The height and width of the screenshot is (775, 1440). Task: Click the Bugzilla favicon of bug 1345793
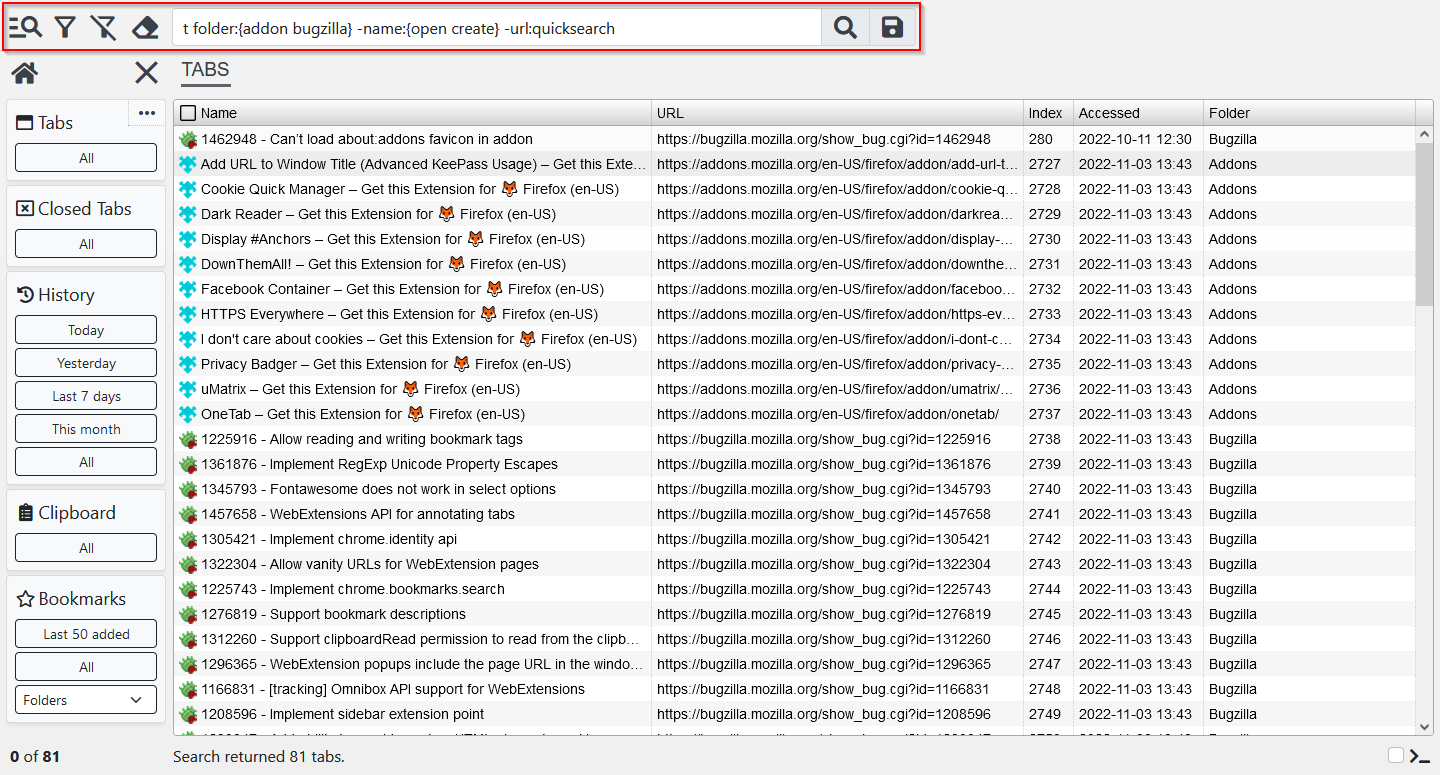(188, 489)
